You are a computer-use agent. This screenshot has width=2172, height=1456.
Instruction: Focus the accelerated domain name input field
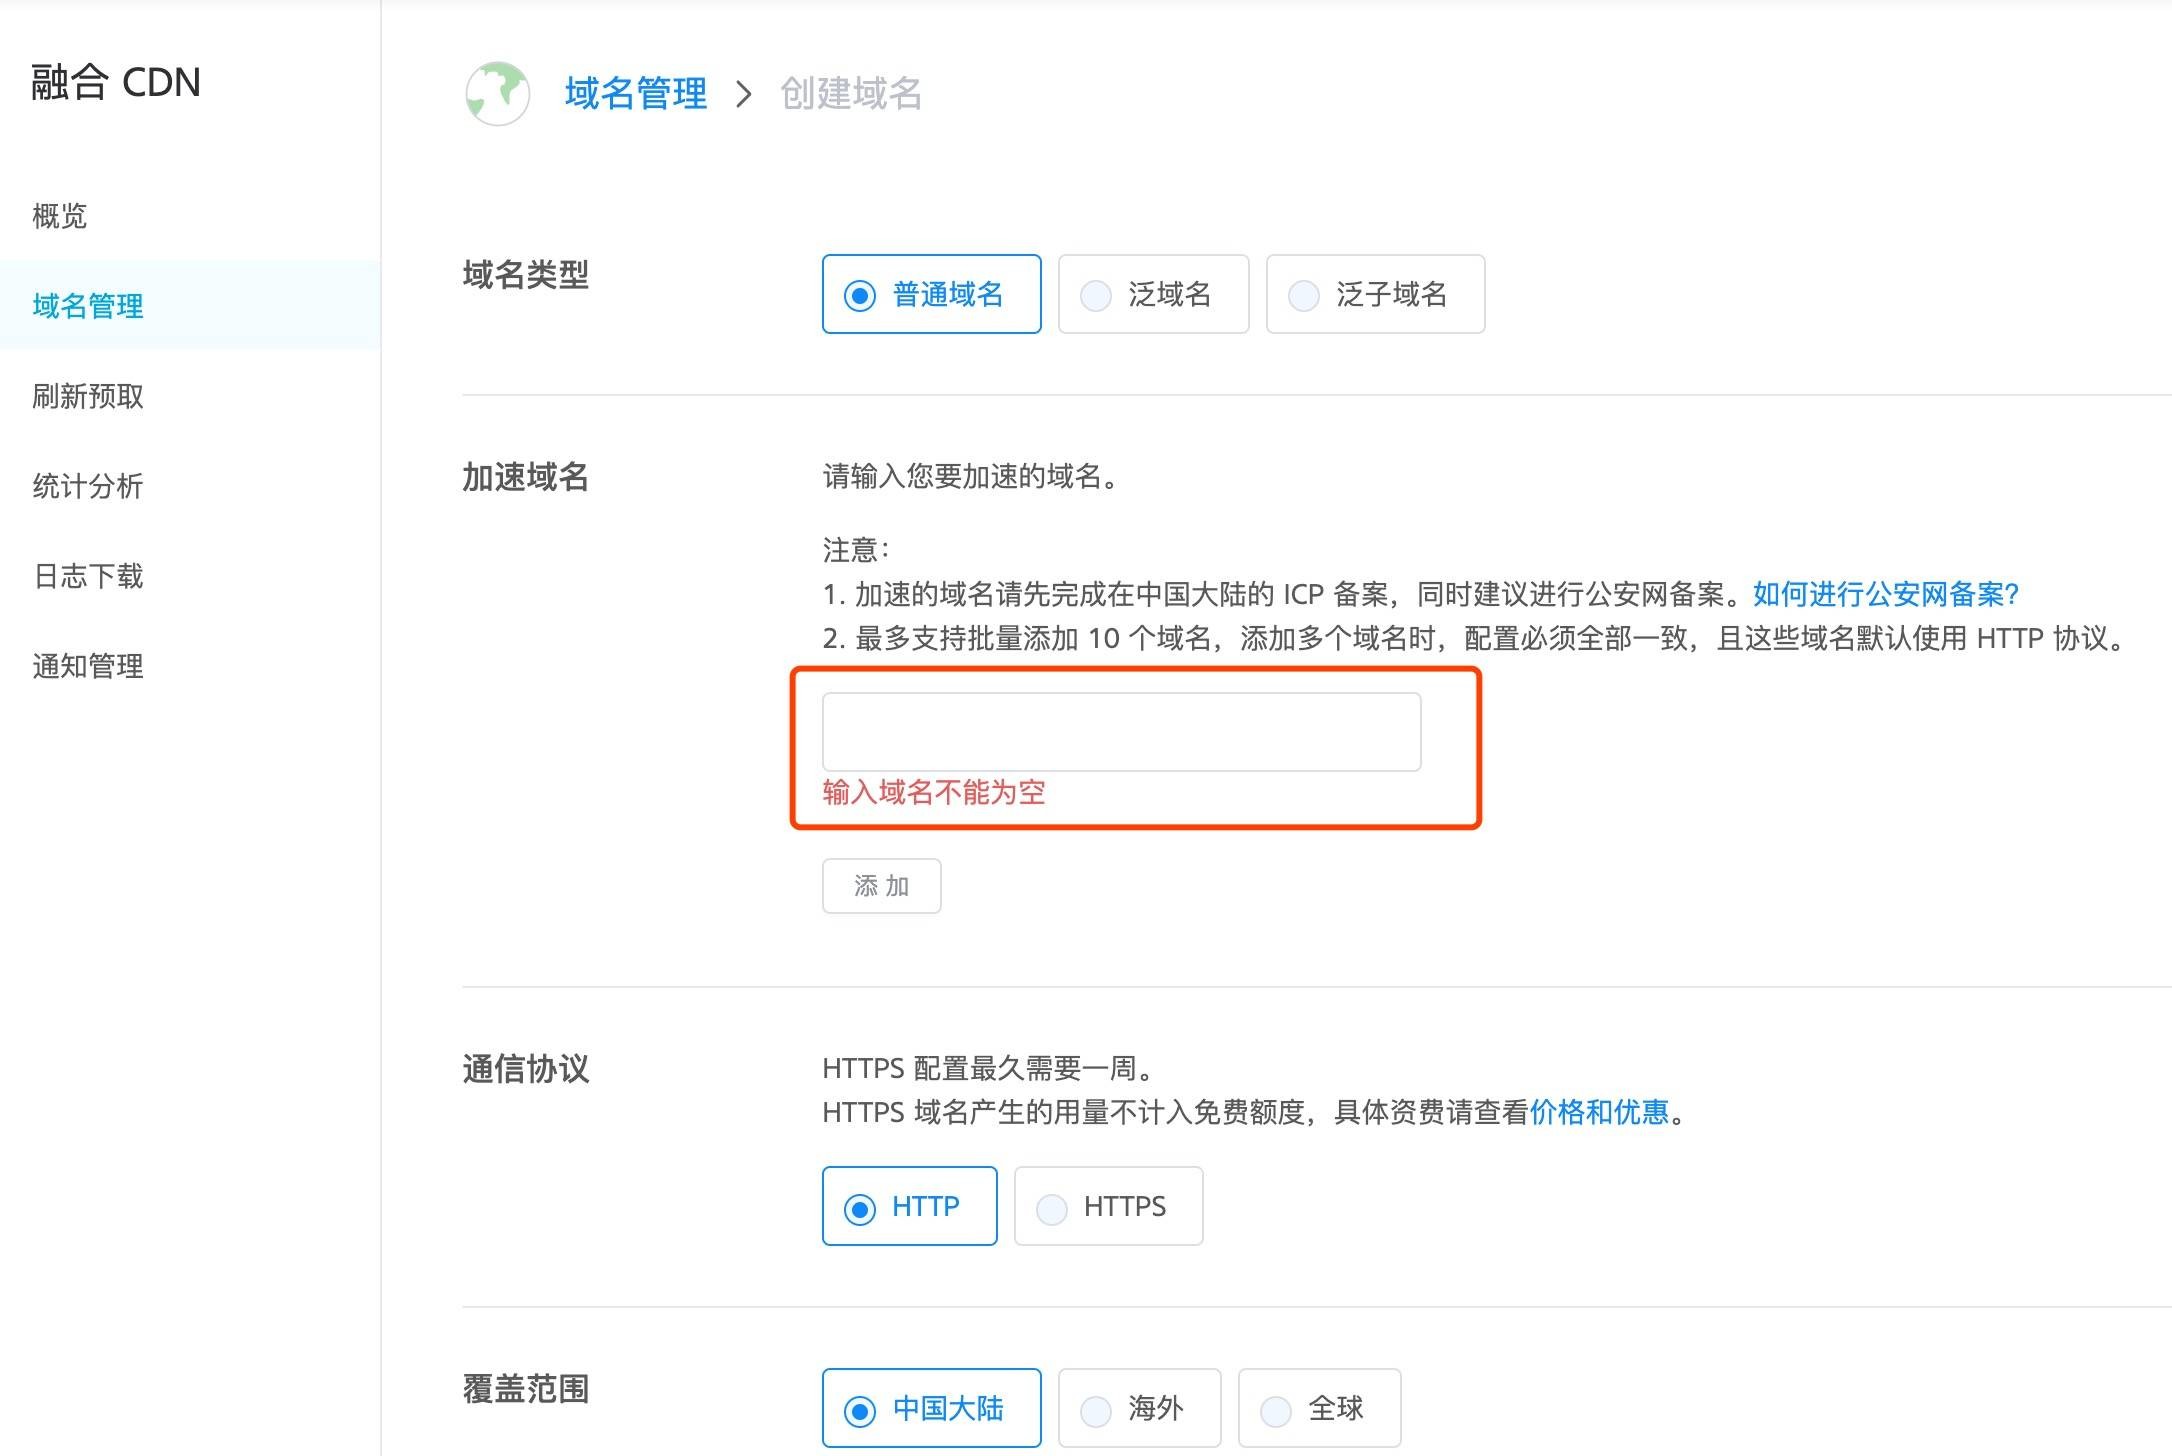coord(1121,732)
